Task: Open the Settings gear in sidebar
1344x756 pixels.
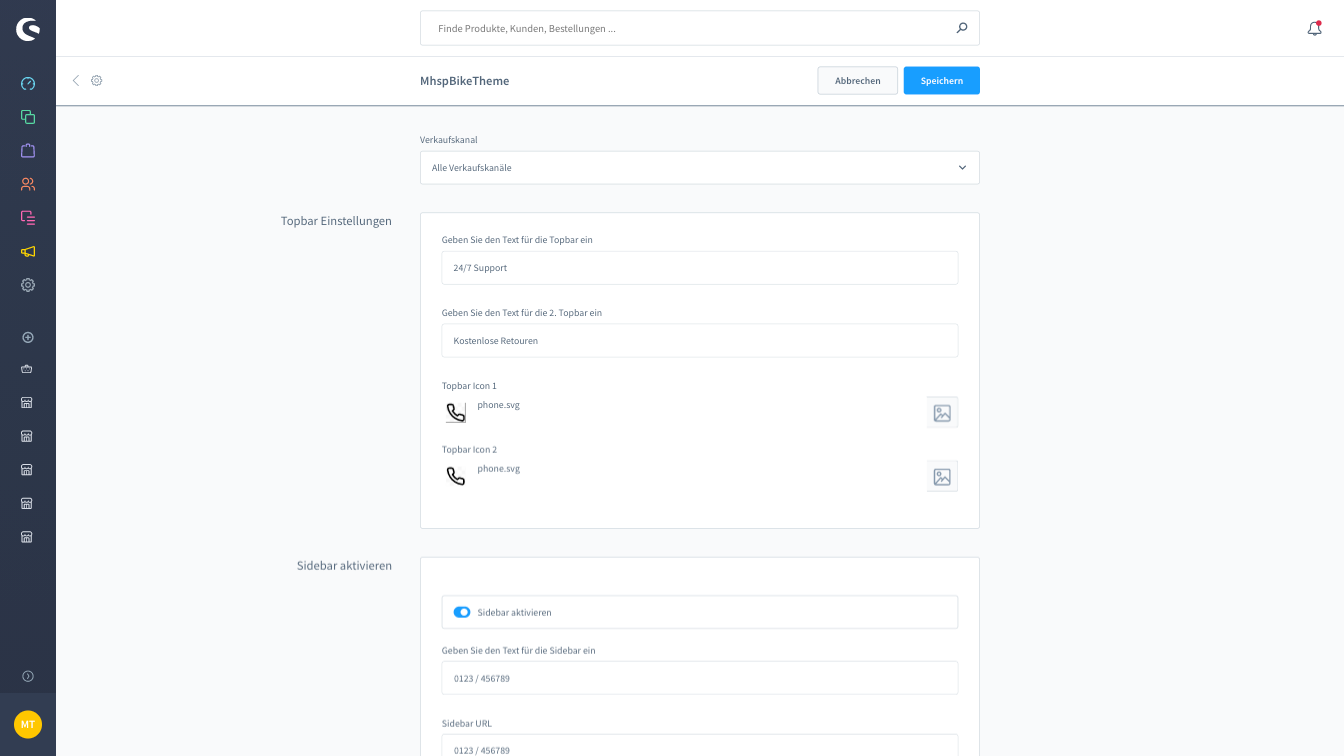Action: [28, 285]
